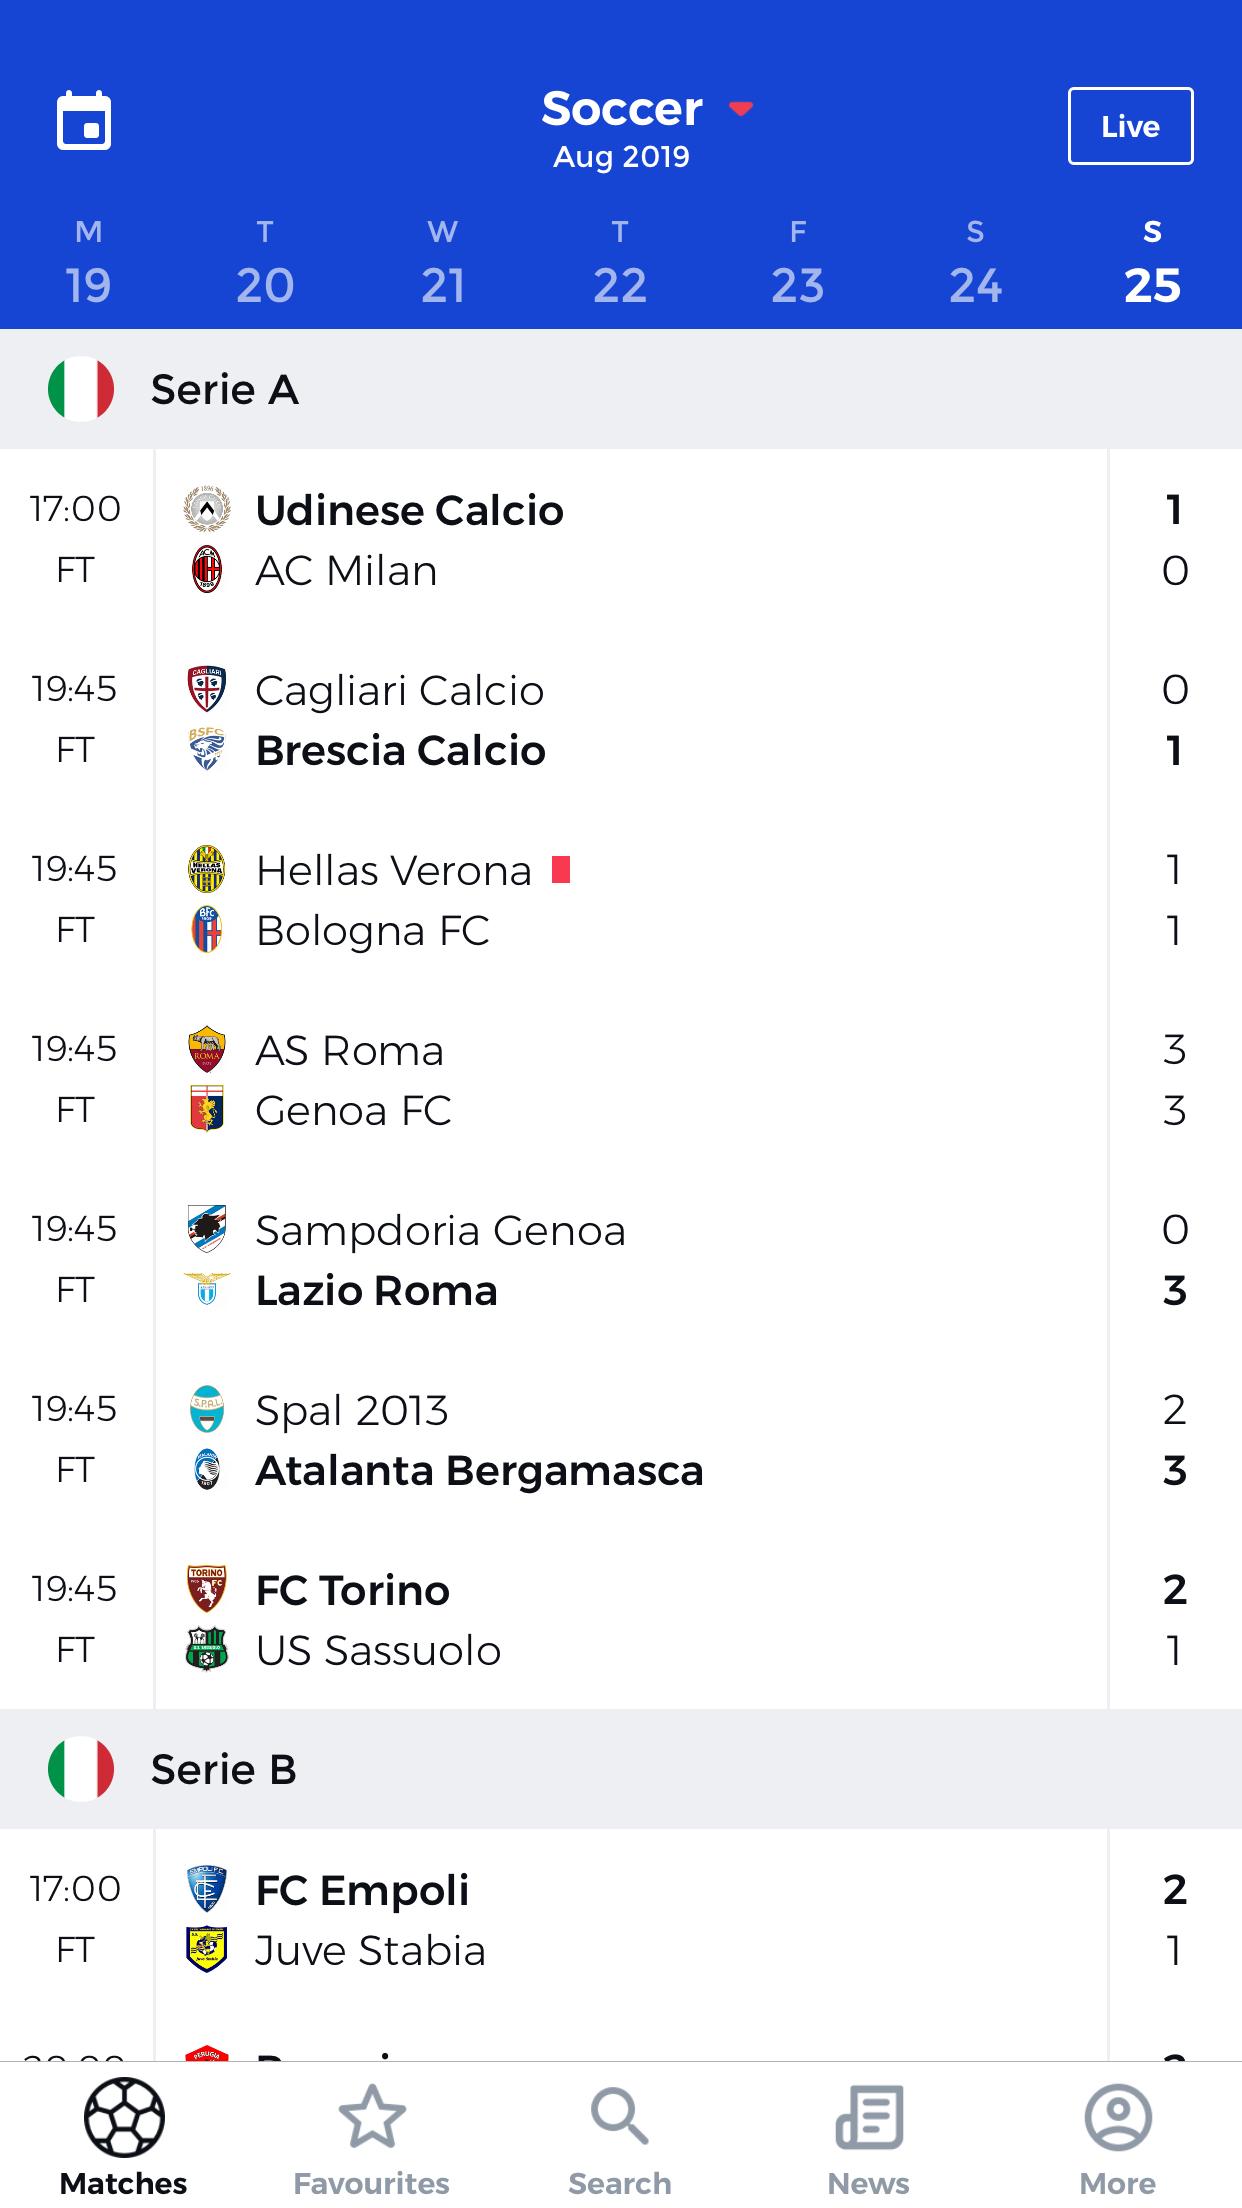Tap the Matches soccer ball icon

click(124, 2116)
